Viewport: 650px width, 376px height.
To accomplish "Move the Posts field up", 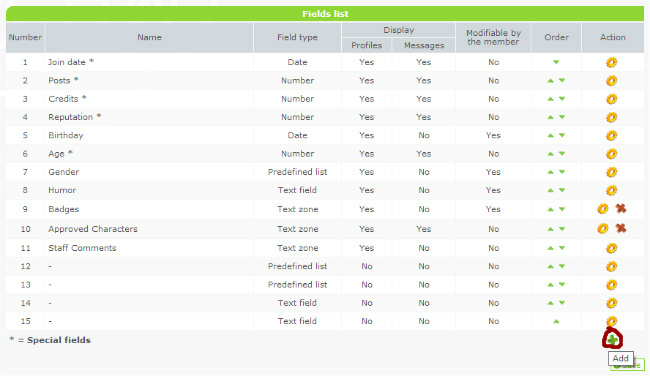I will tap(551, 80).
